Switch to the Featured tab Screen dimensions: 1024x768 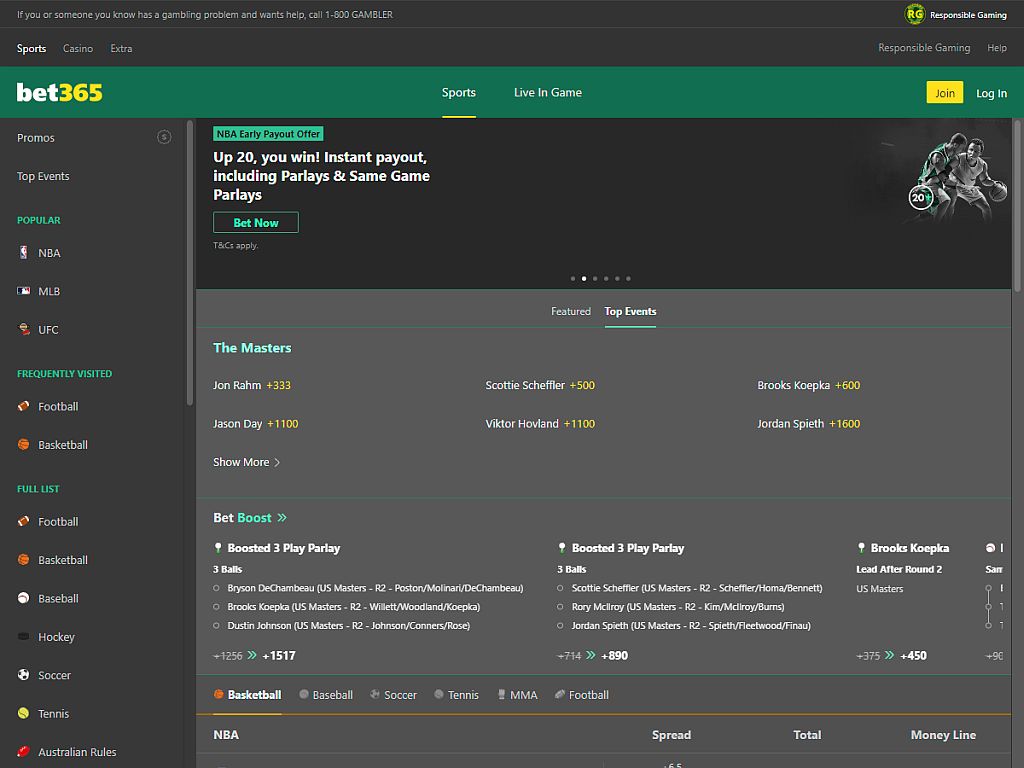pos(570,311)
